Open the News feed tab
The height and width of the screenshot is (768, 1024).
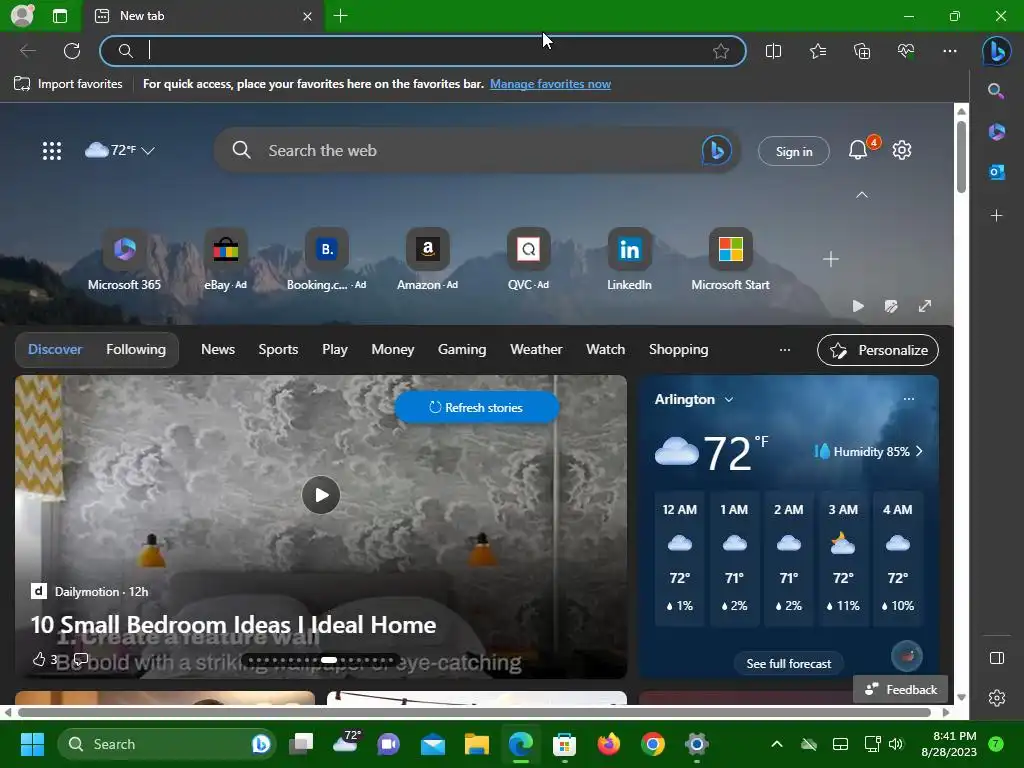[x=217, y=349]
